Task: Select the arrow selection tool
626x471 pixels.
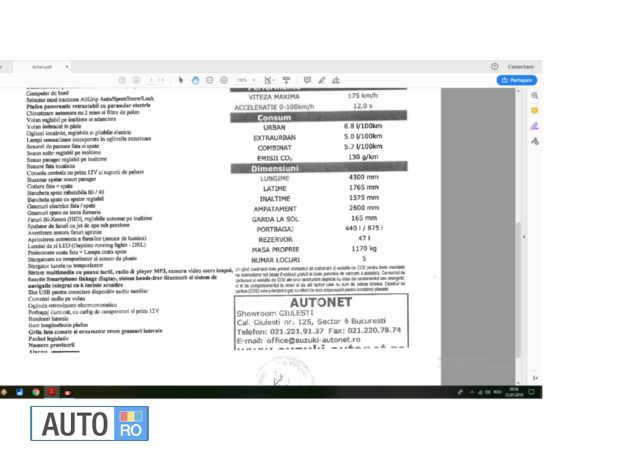Action: (x=181, y=79)
